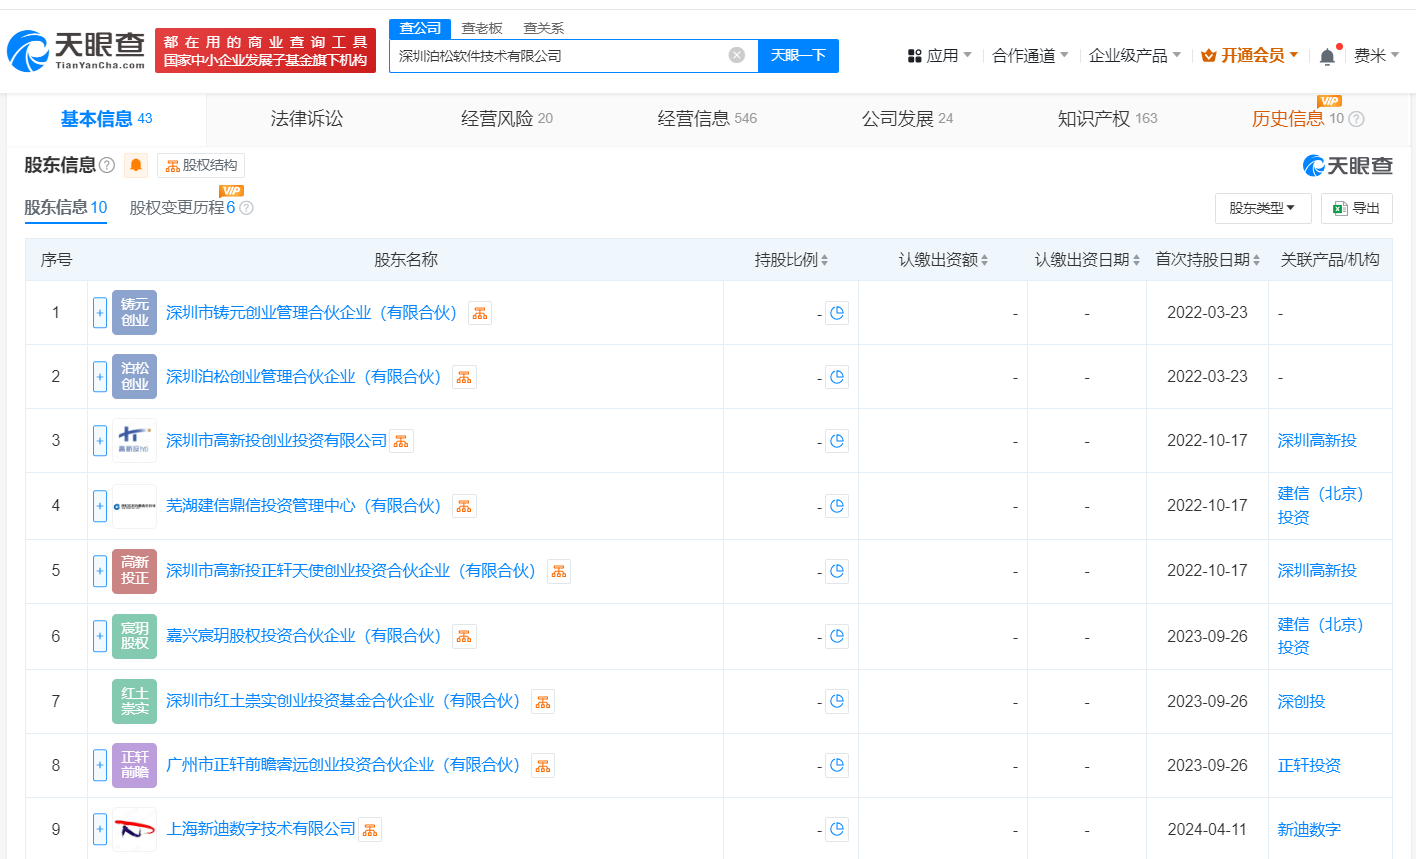
Task: Switch to the 经营信息 tab
Action: [x=707, y=119]
